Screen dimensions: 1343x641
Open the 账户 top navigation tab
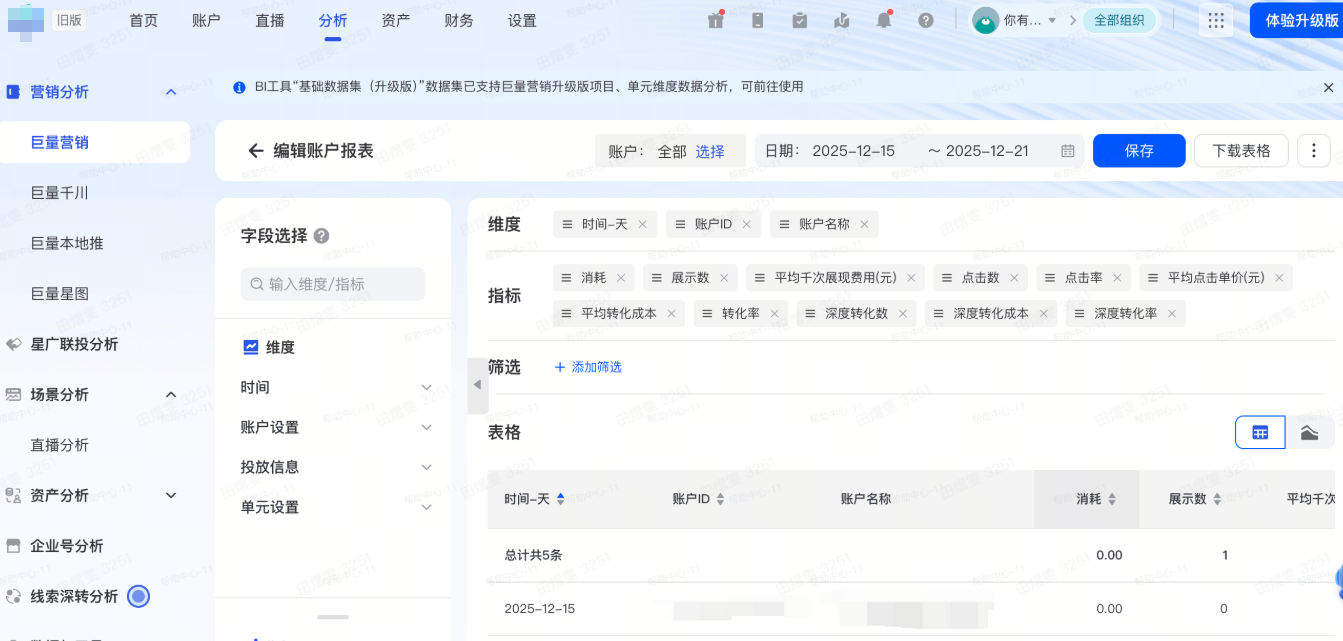[206, 21]
